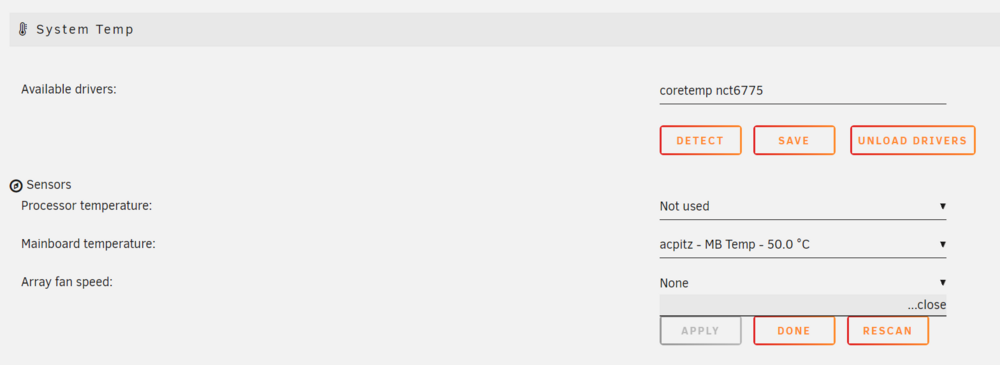Click the Array fan speed label
Screen dimensions: 1000x365
[x=67, y=281]
